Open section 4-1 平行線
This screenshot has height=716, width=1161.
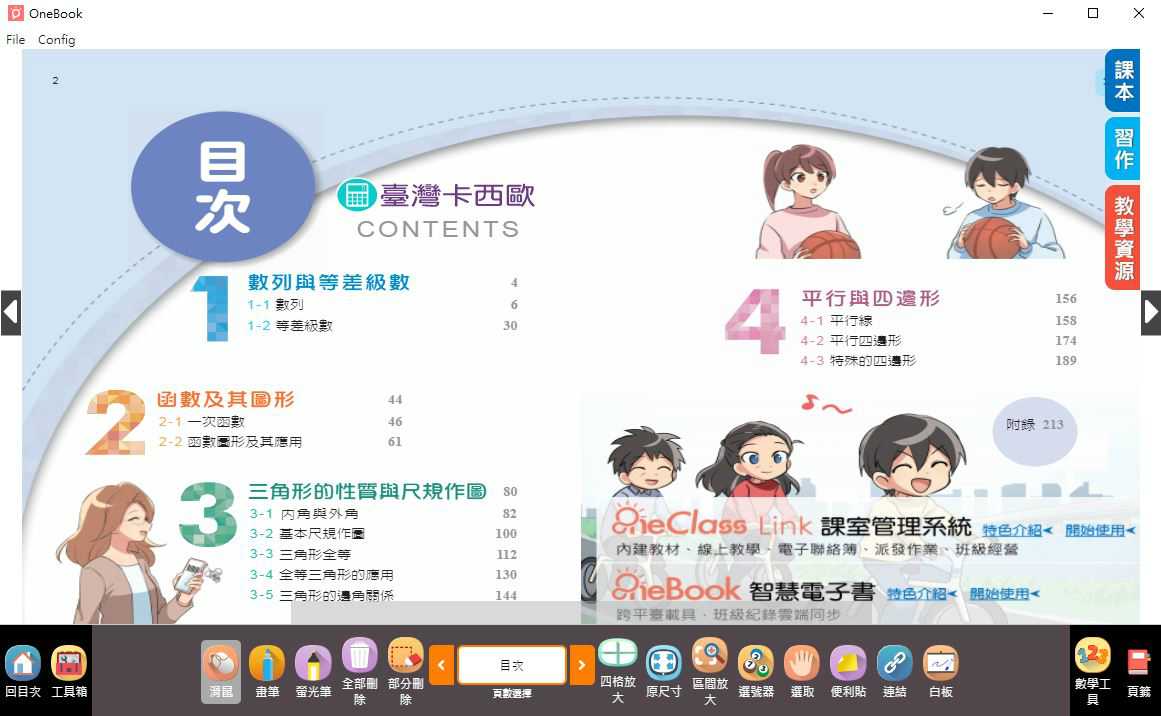coord(836,320)
